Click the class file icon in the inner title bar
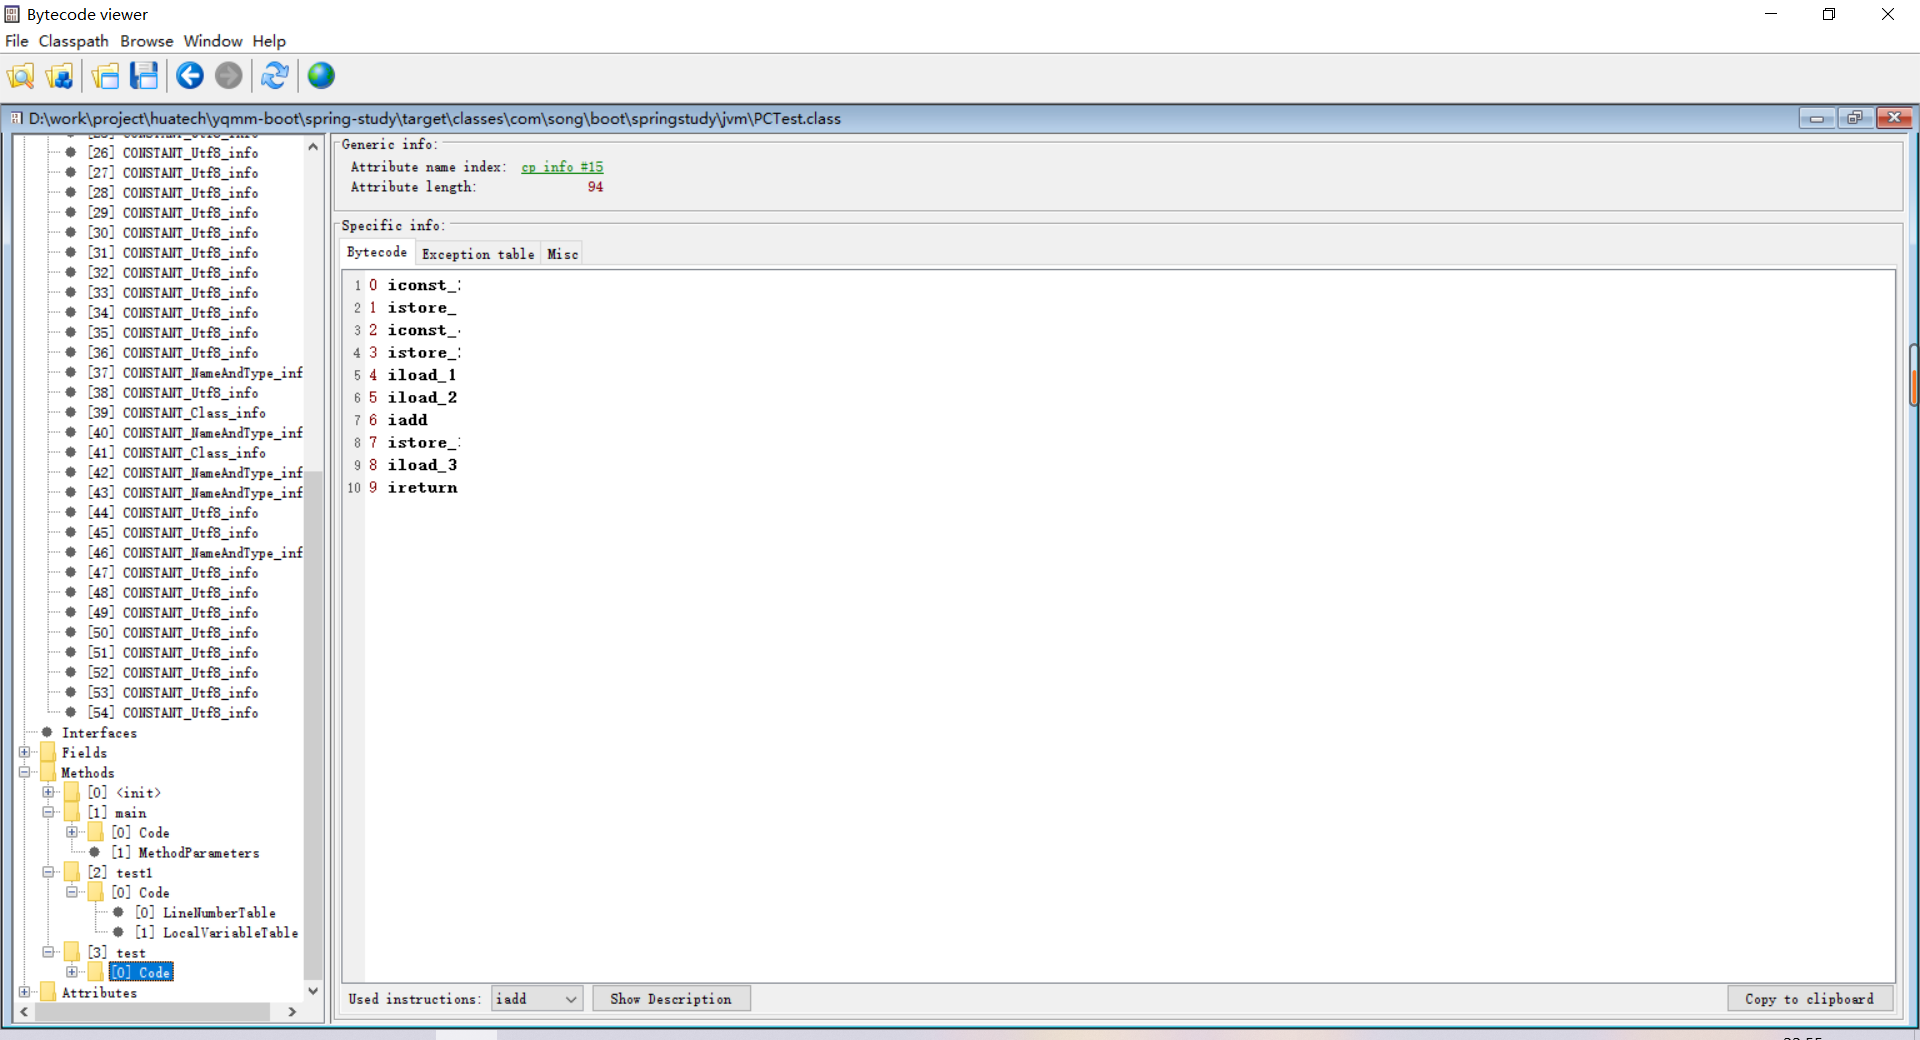Image resolution: width=1920 pixels, height=1040 pixels. pyautogui.click(x=16, y=118)
